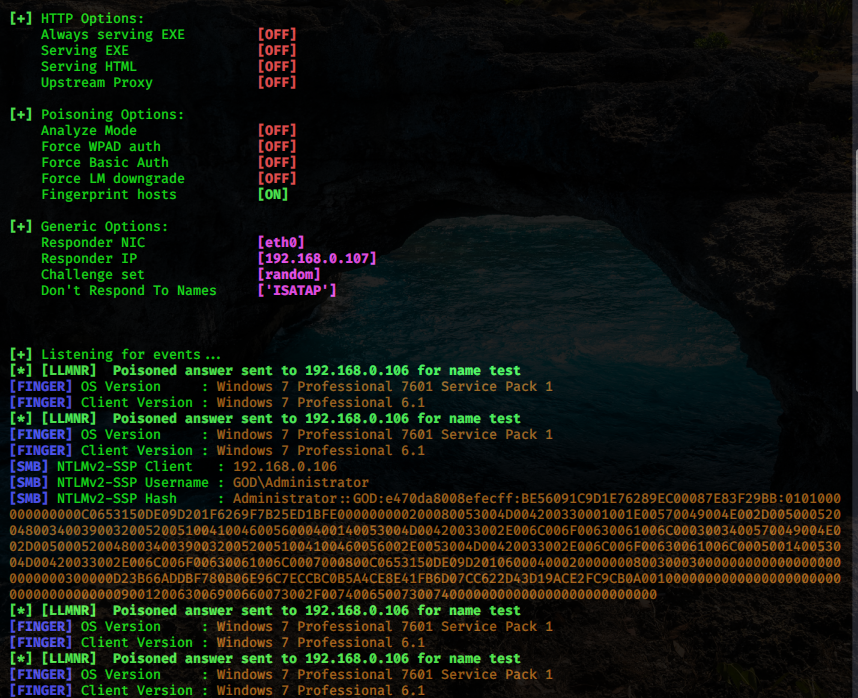Click hash line starting '02D00500052004800340039'
Viewport: 858px width, 698px height.
[x=425, y=546]
